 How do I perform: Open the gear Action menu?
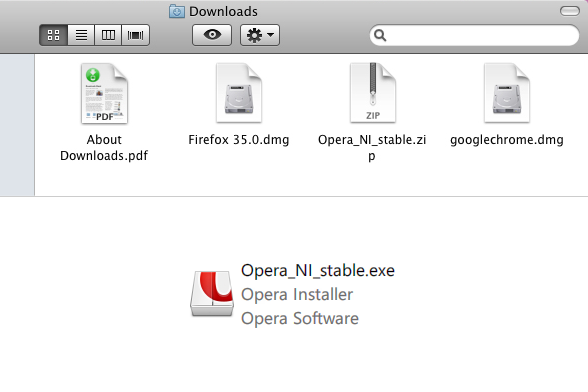(260, 35)
